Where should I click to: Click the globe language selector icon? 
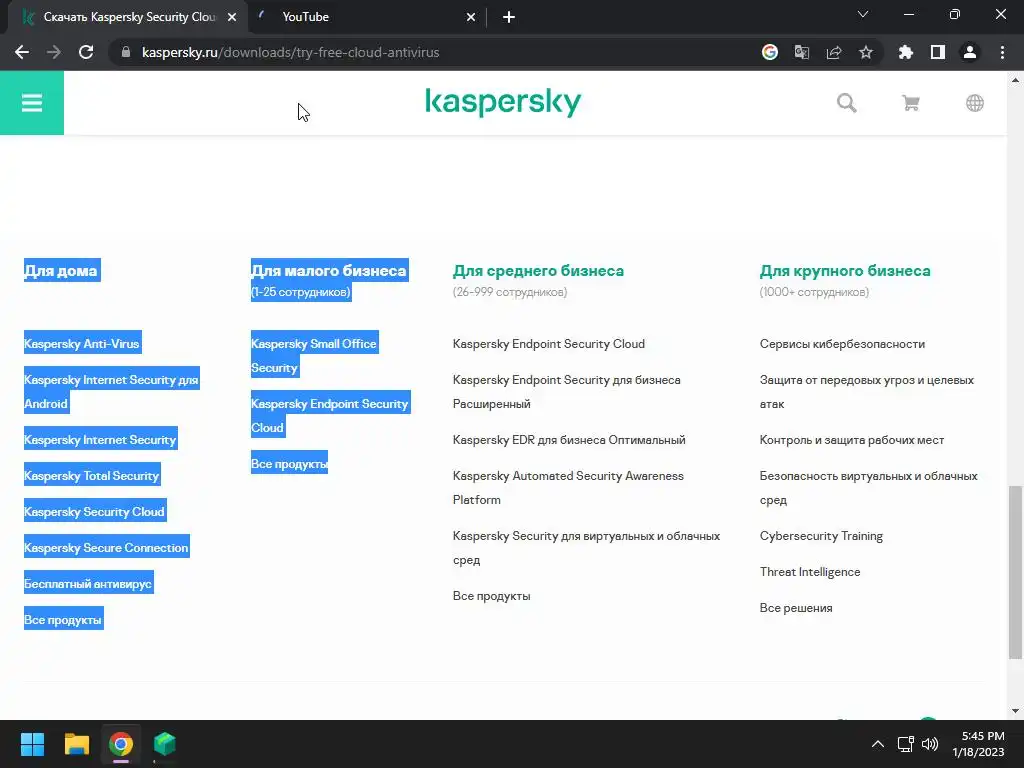974,103
